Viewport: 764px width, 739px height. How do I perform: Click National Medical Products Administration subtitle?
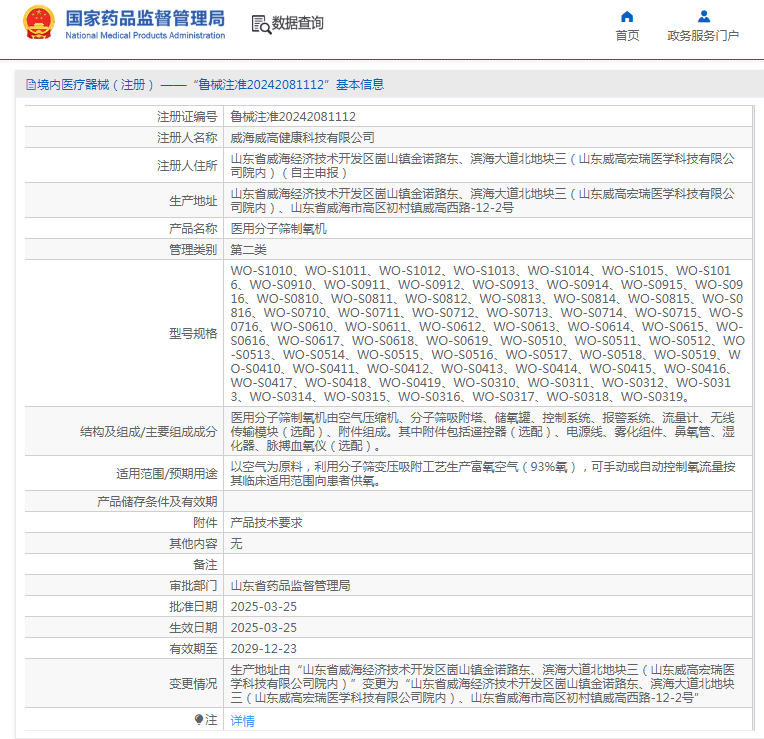[145, 36]
